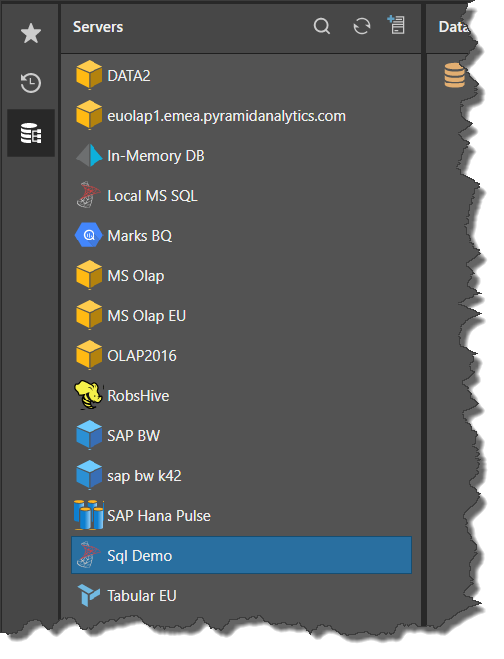Open the Favorites star tab
This screenshot has height=659, width=504.
(x=31, y=33)
